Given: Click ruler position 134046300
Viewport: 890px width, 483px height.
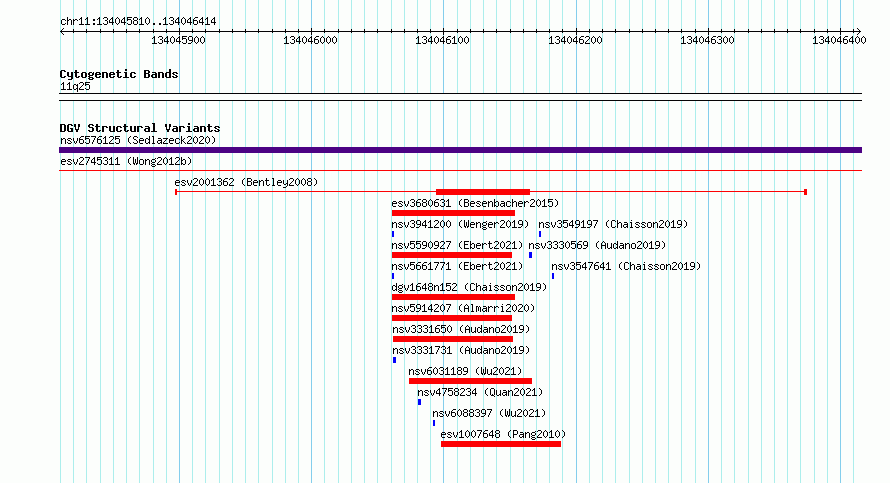Looking at the screenshot, I should coord(707,40).
